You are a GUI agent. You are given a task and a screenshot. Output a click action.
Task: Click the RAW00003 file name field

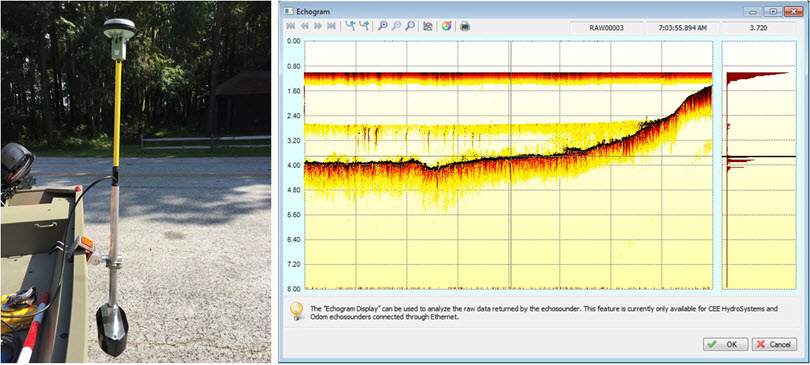click(x=606, y=28)
